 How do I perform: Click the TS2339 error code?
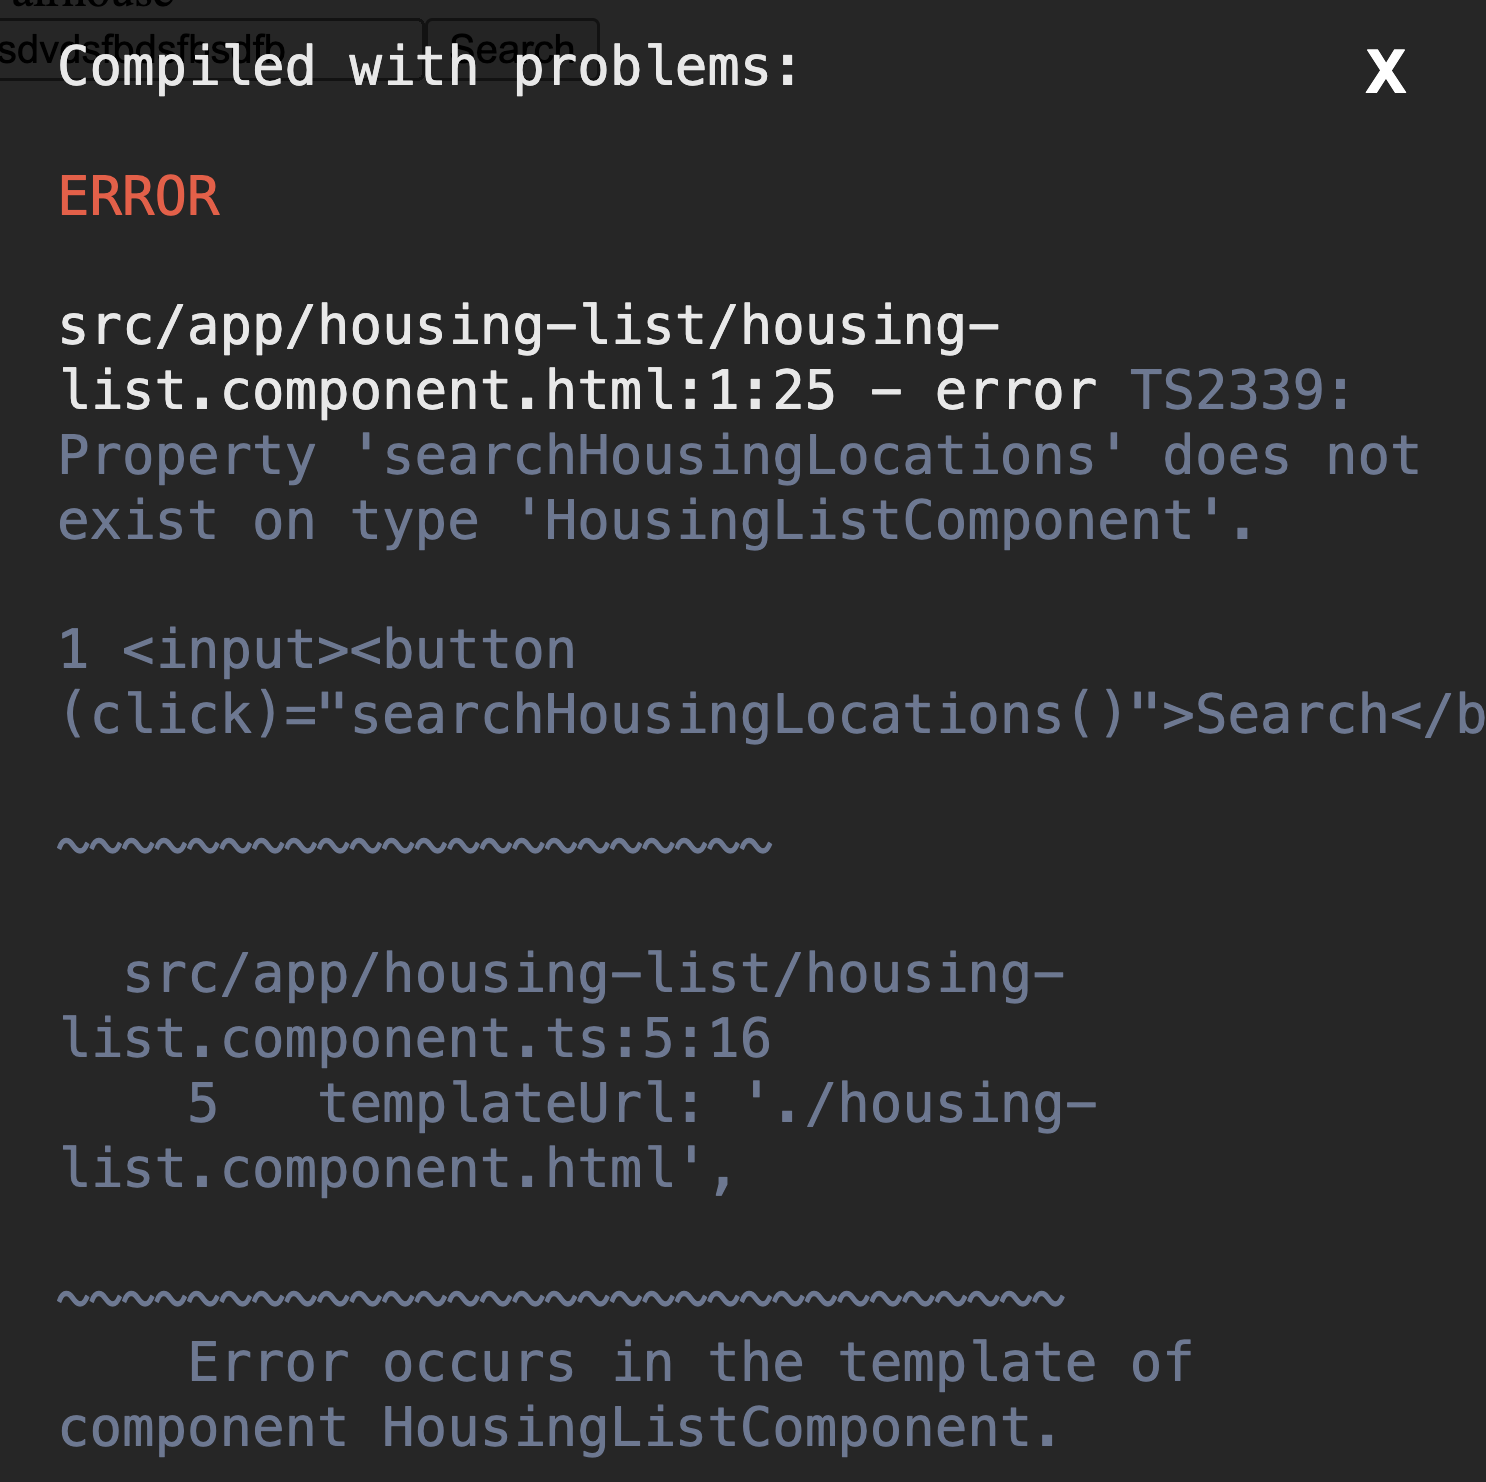point(1240,391)
